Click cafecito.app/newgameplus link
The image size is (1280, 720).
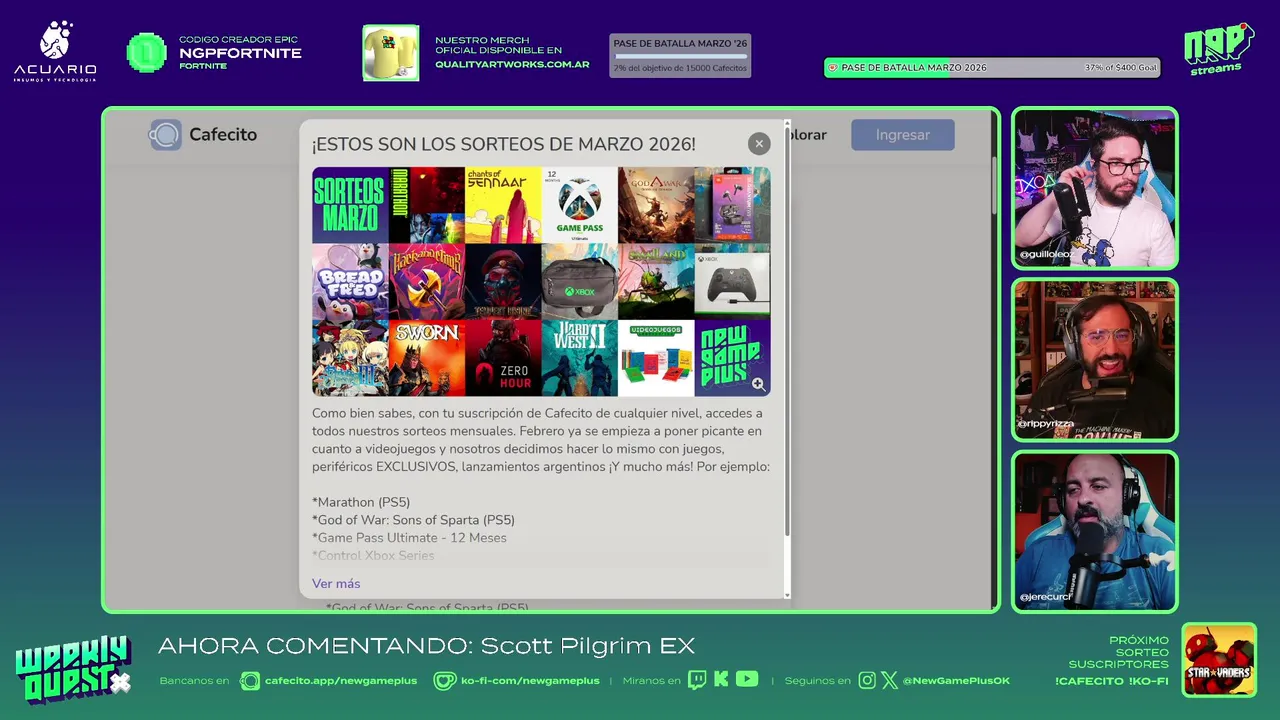coord(341,681)
